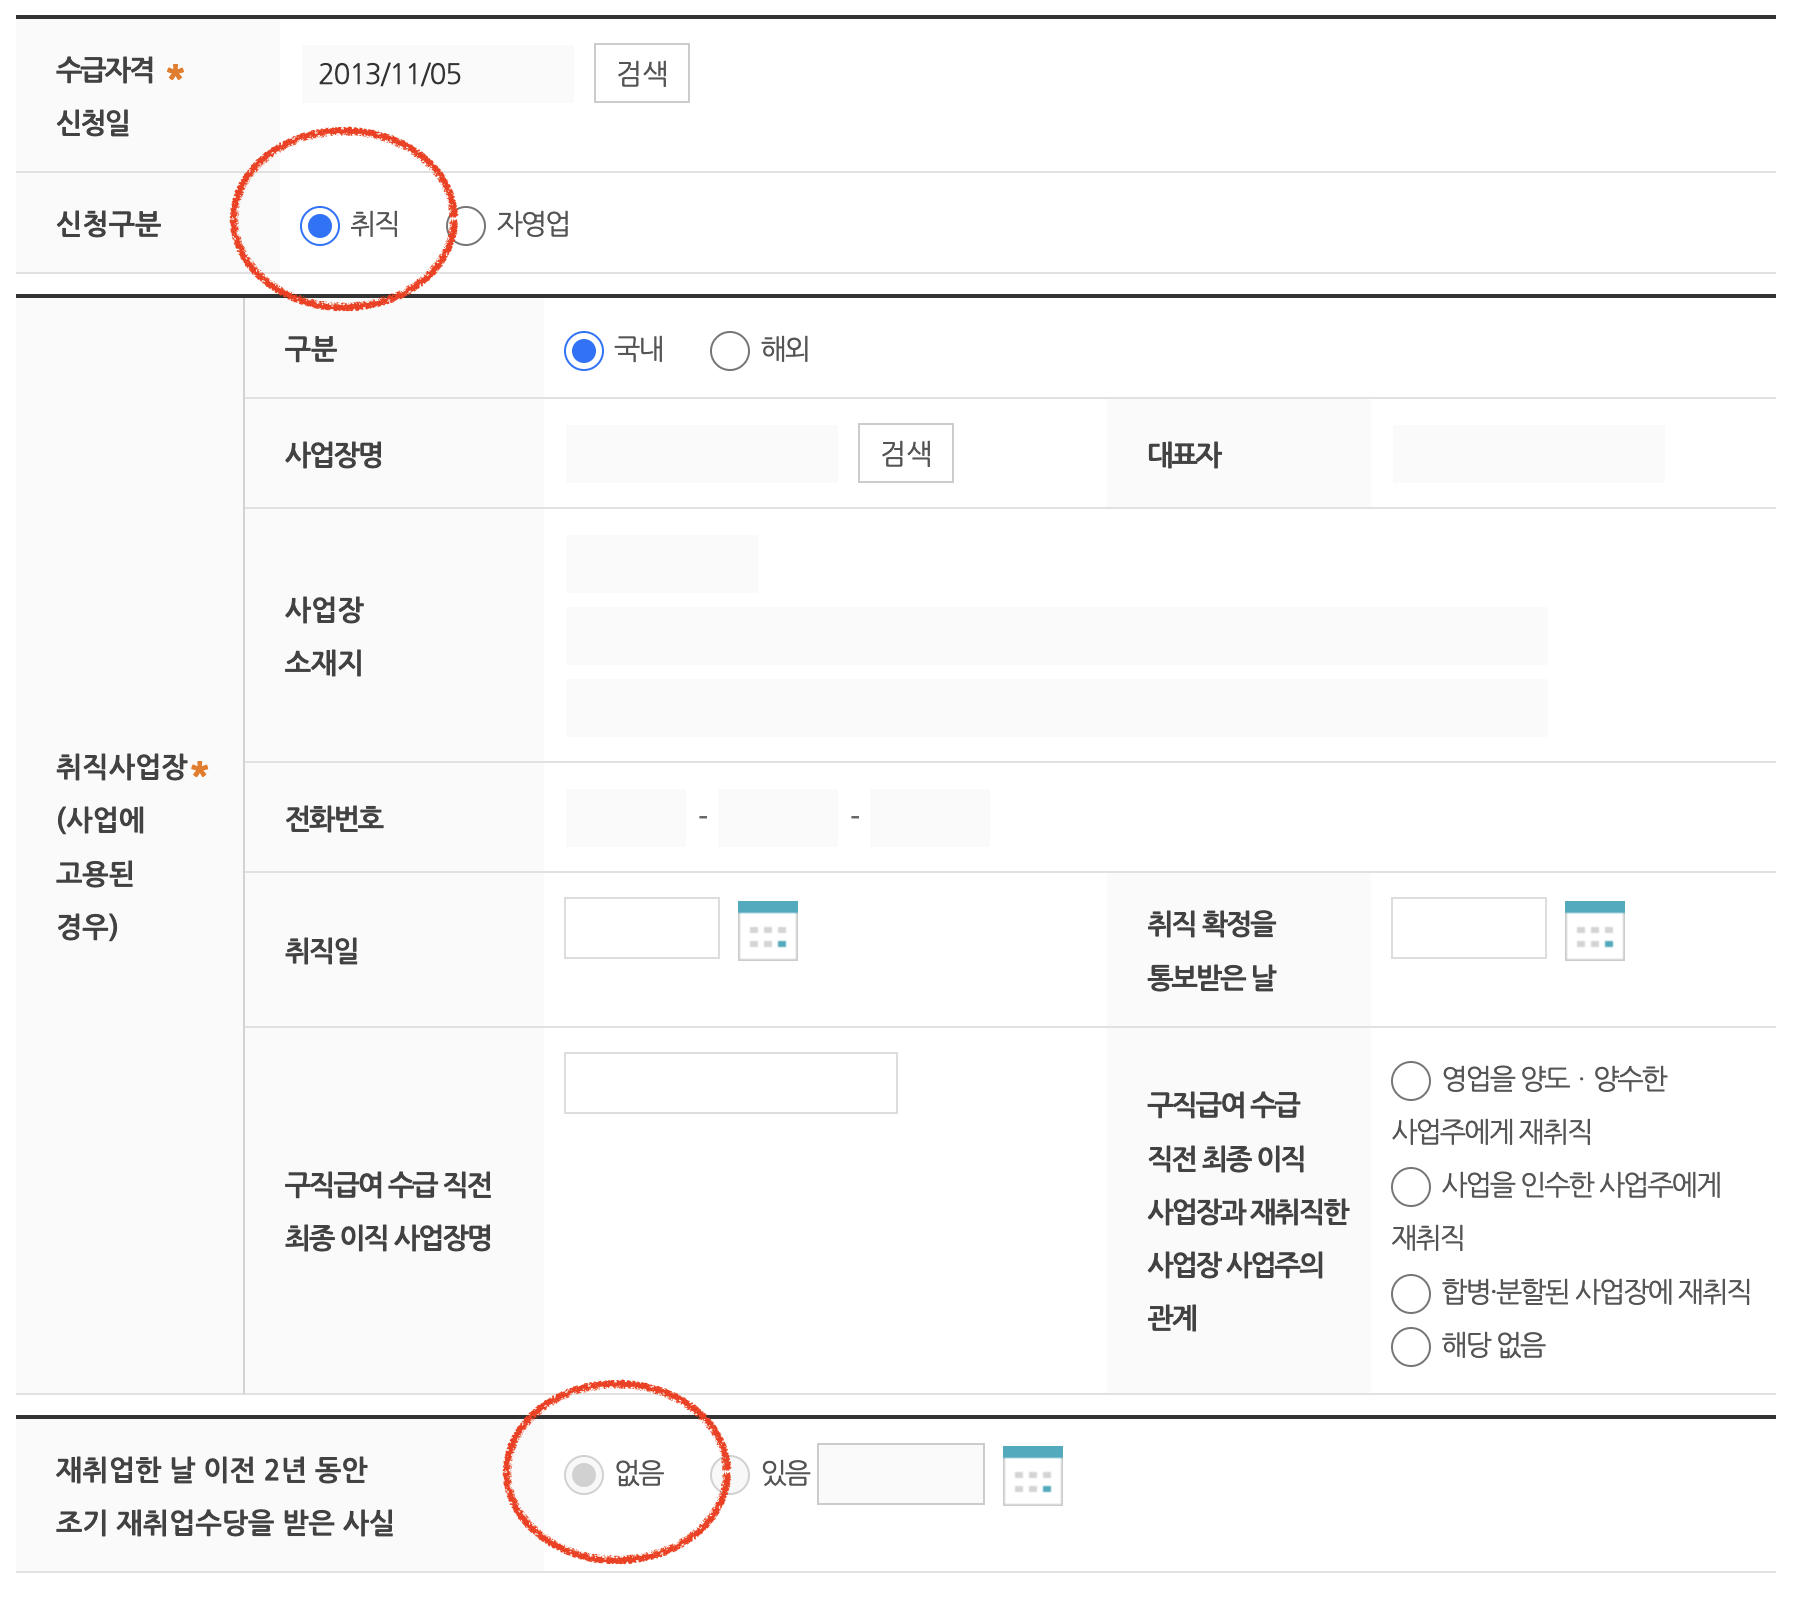Viewport: 1818px width, 1604px height.
Task: Click the 검색 button next to the 수급자격 신청일 date
Action: (x=641, y=72)
